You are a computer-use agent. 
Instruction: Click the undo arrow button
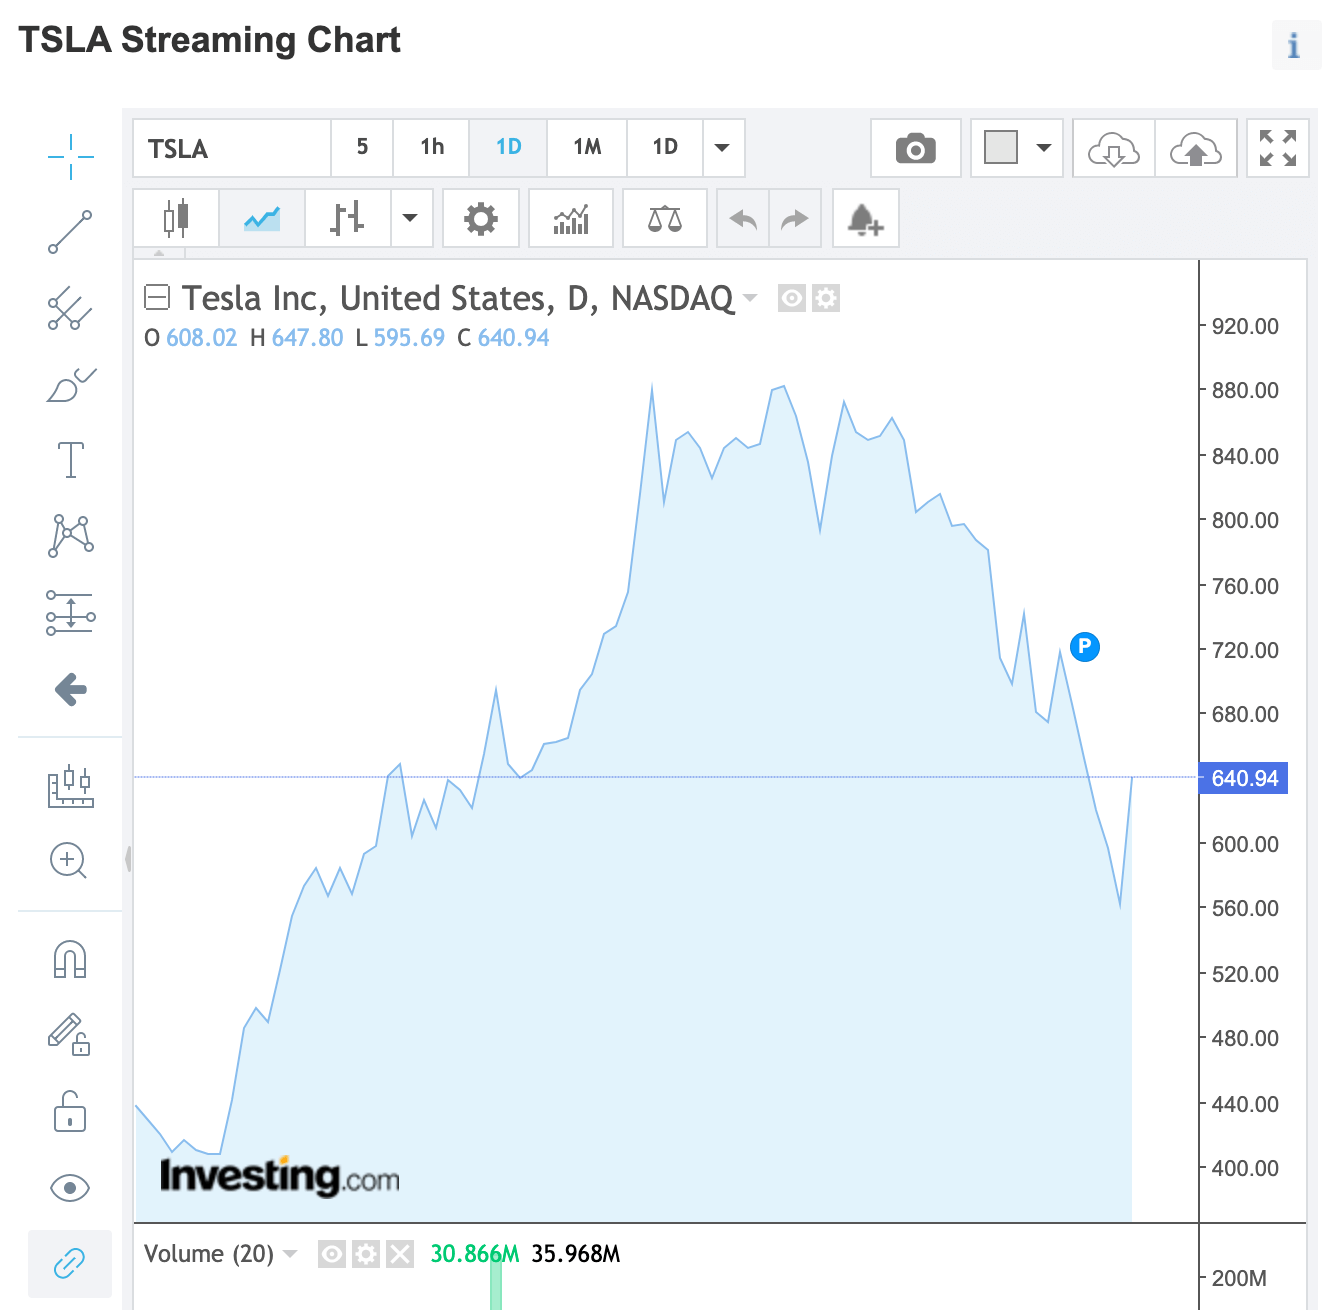(743, 218)
